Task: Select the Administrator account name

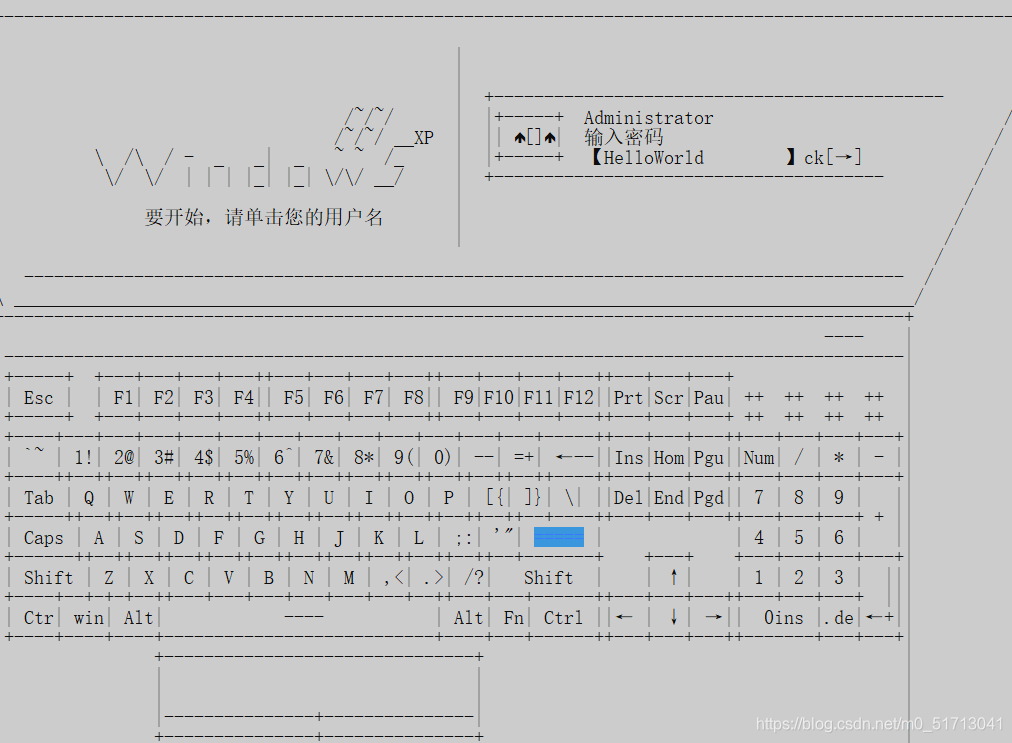Action: point(648,117)
